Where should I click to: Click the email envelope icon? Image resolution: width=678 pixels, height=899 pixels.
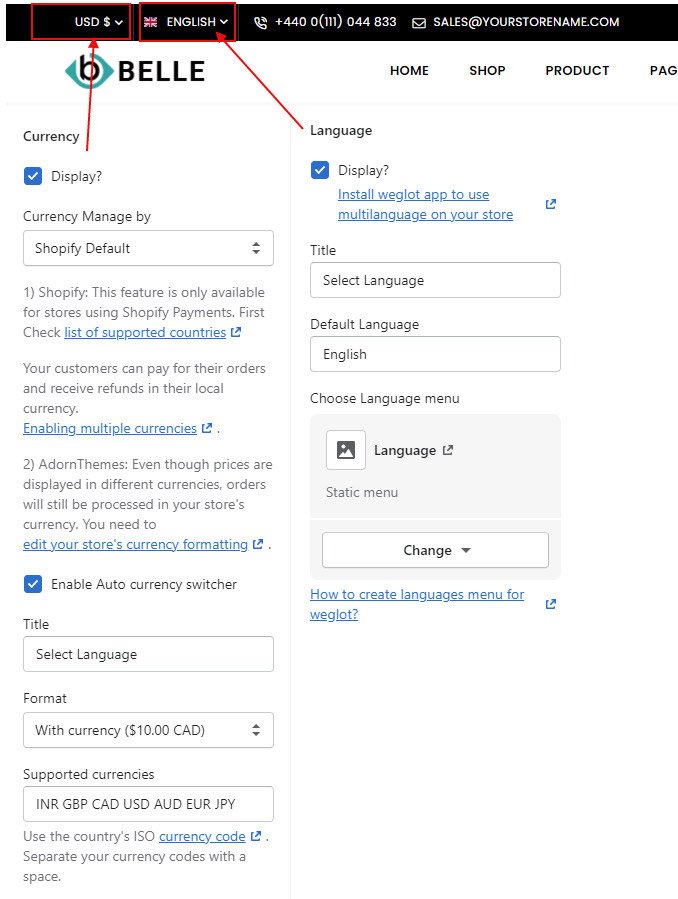click(418, 22)
